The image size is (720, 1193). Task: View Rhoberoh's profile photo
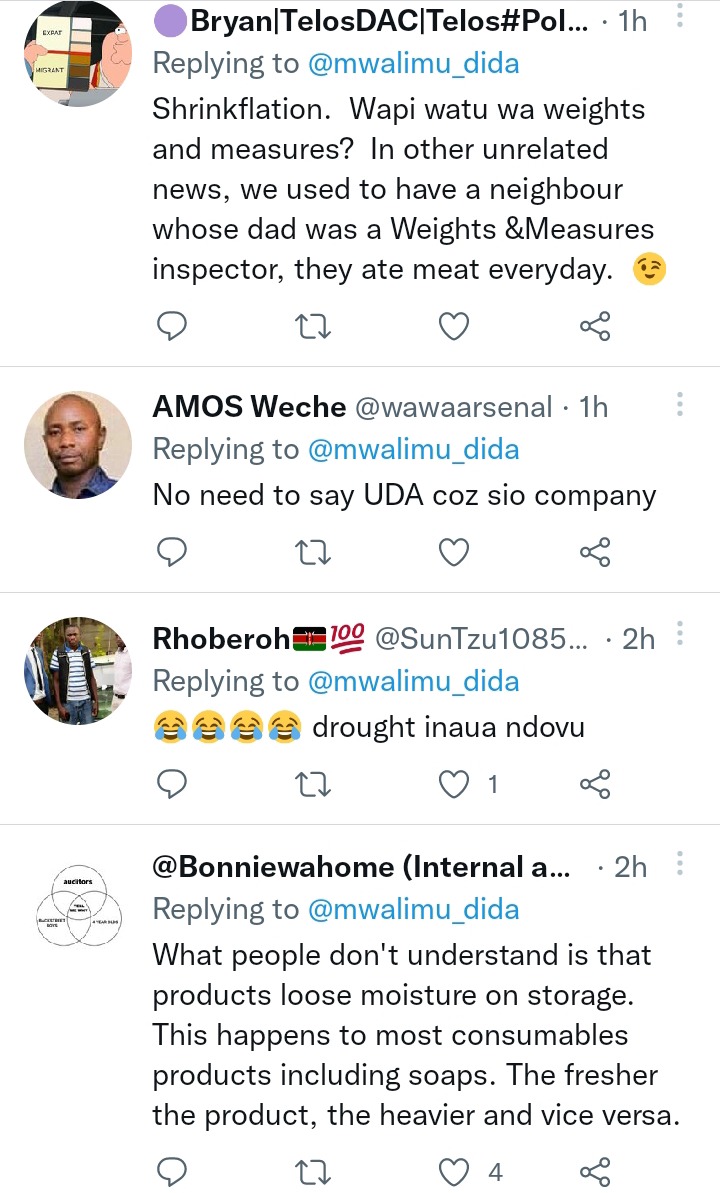[78, 670]
